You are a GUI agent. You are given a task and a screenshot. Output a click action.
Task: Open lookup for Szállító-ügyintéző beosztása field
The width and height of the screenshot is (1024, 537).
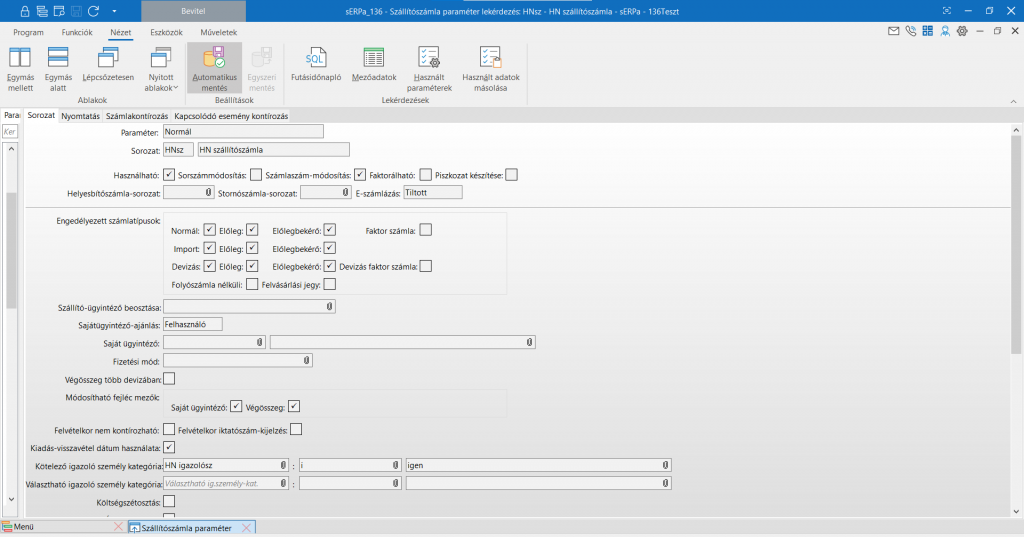pos(329,307)
